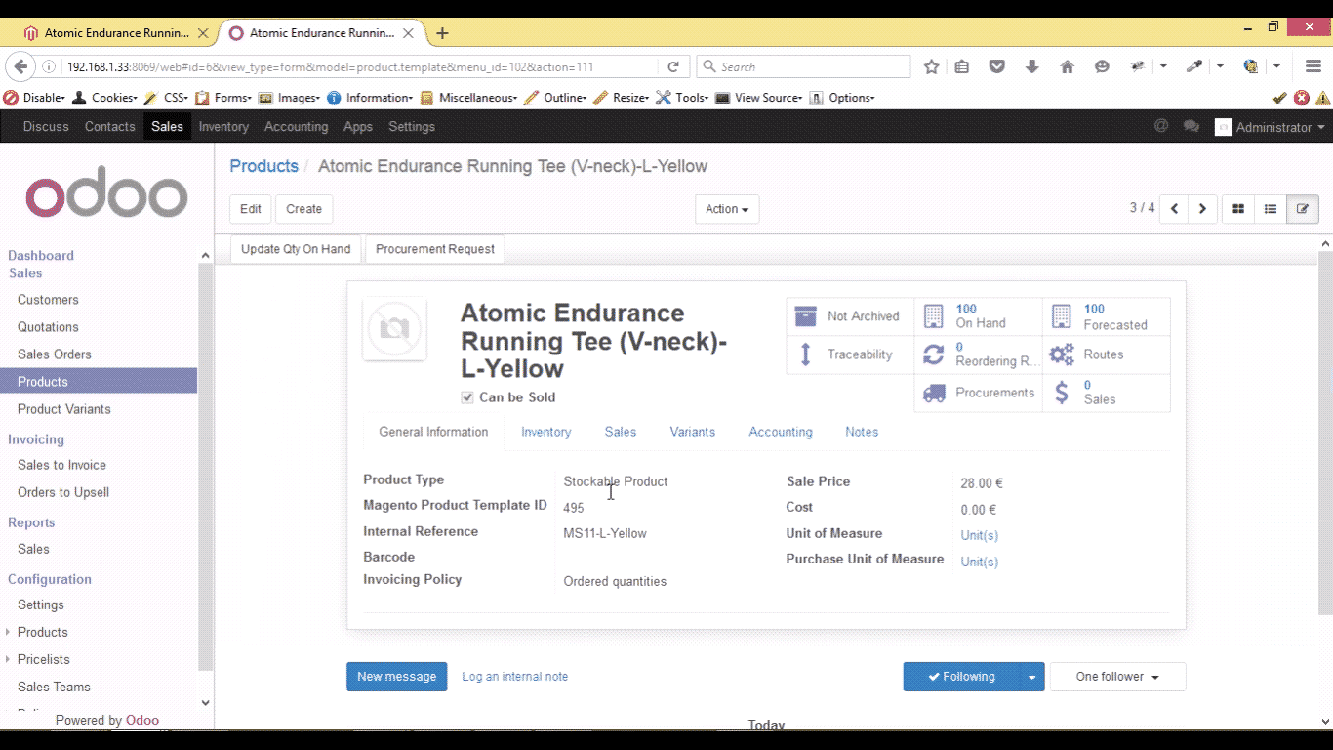The image size is (1333, 750).
Task: Open the Forms developer toolbar menu
Action: pyautogui.click(x=224, y=98)
